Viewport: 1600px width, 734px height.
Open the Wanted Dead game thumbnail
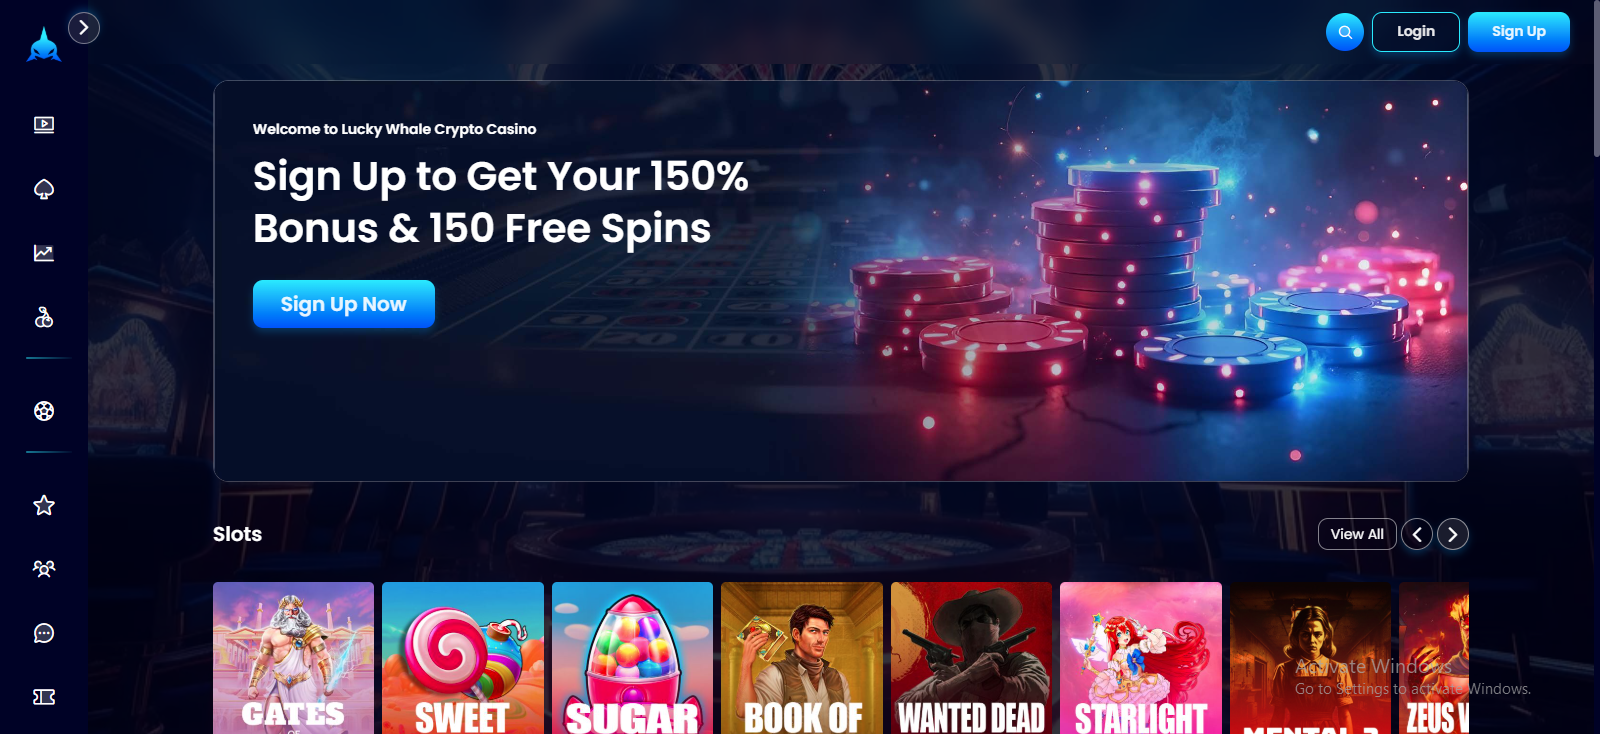click(x=972, y=658)
